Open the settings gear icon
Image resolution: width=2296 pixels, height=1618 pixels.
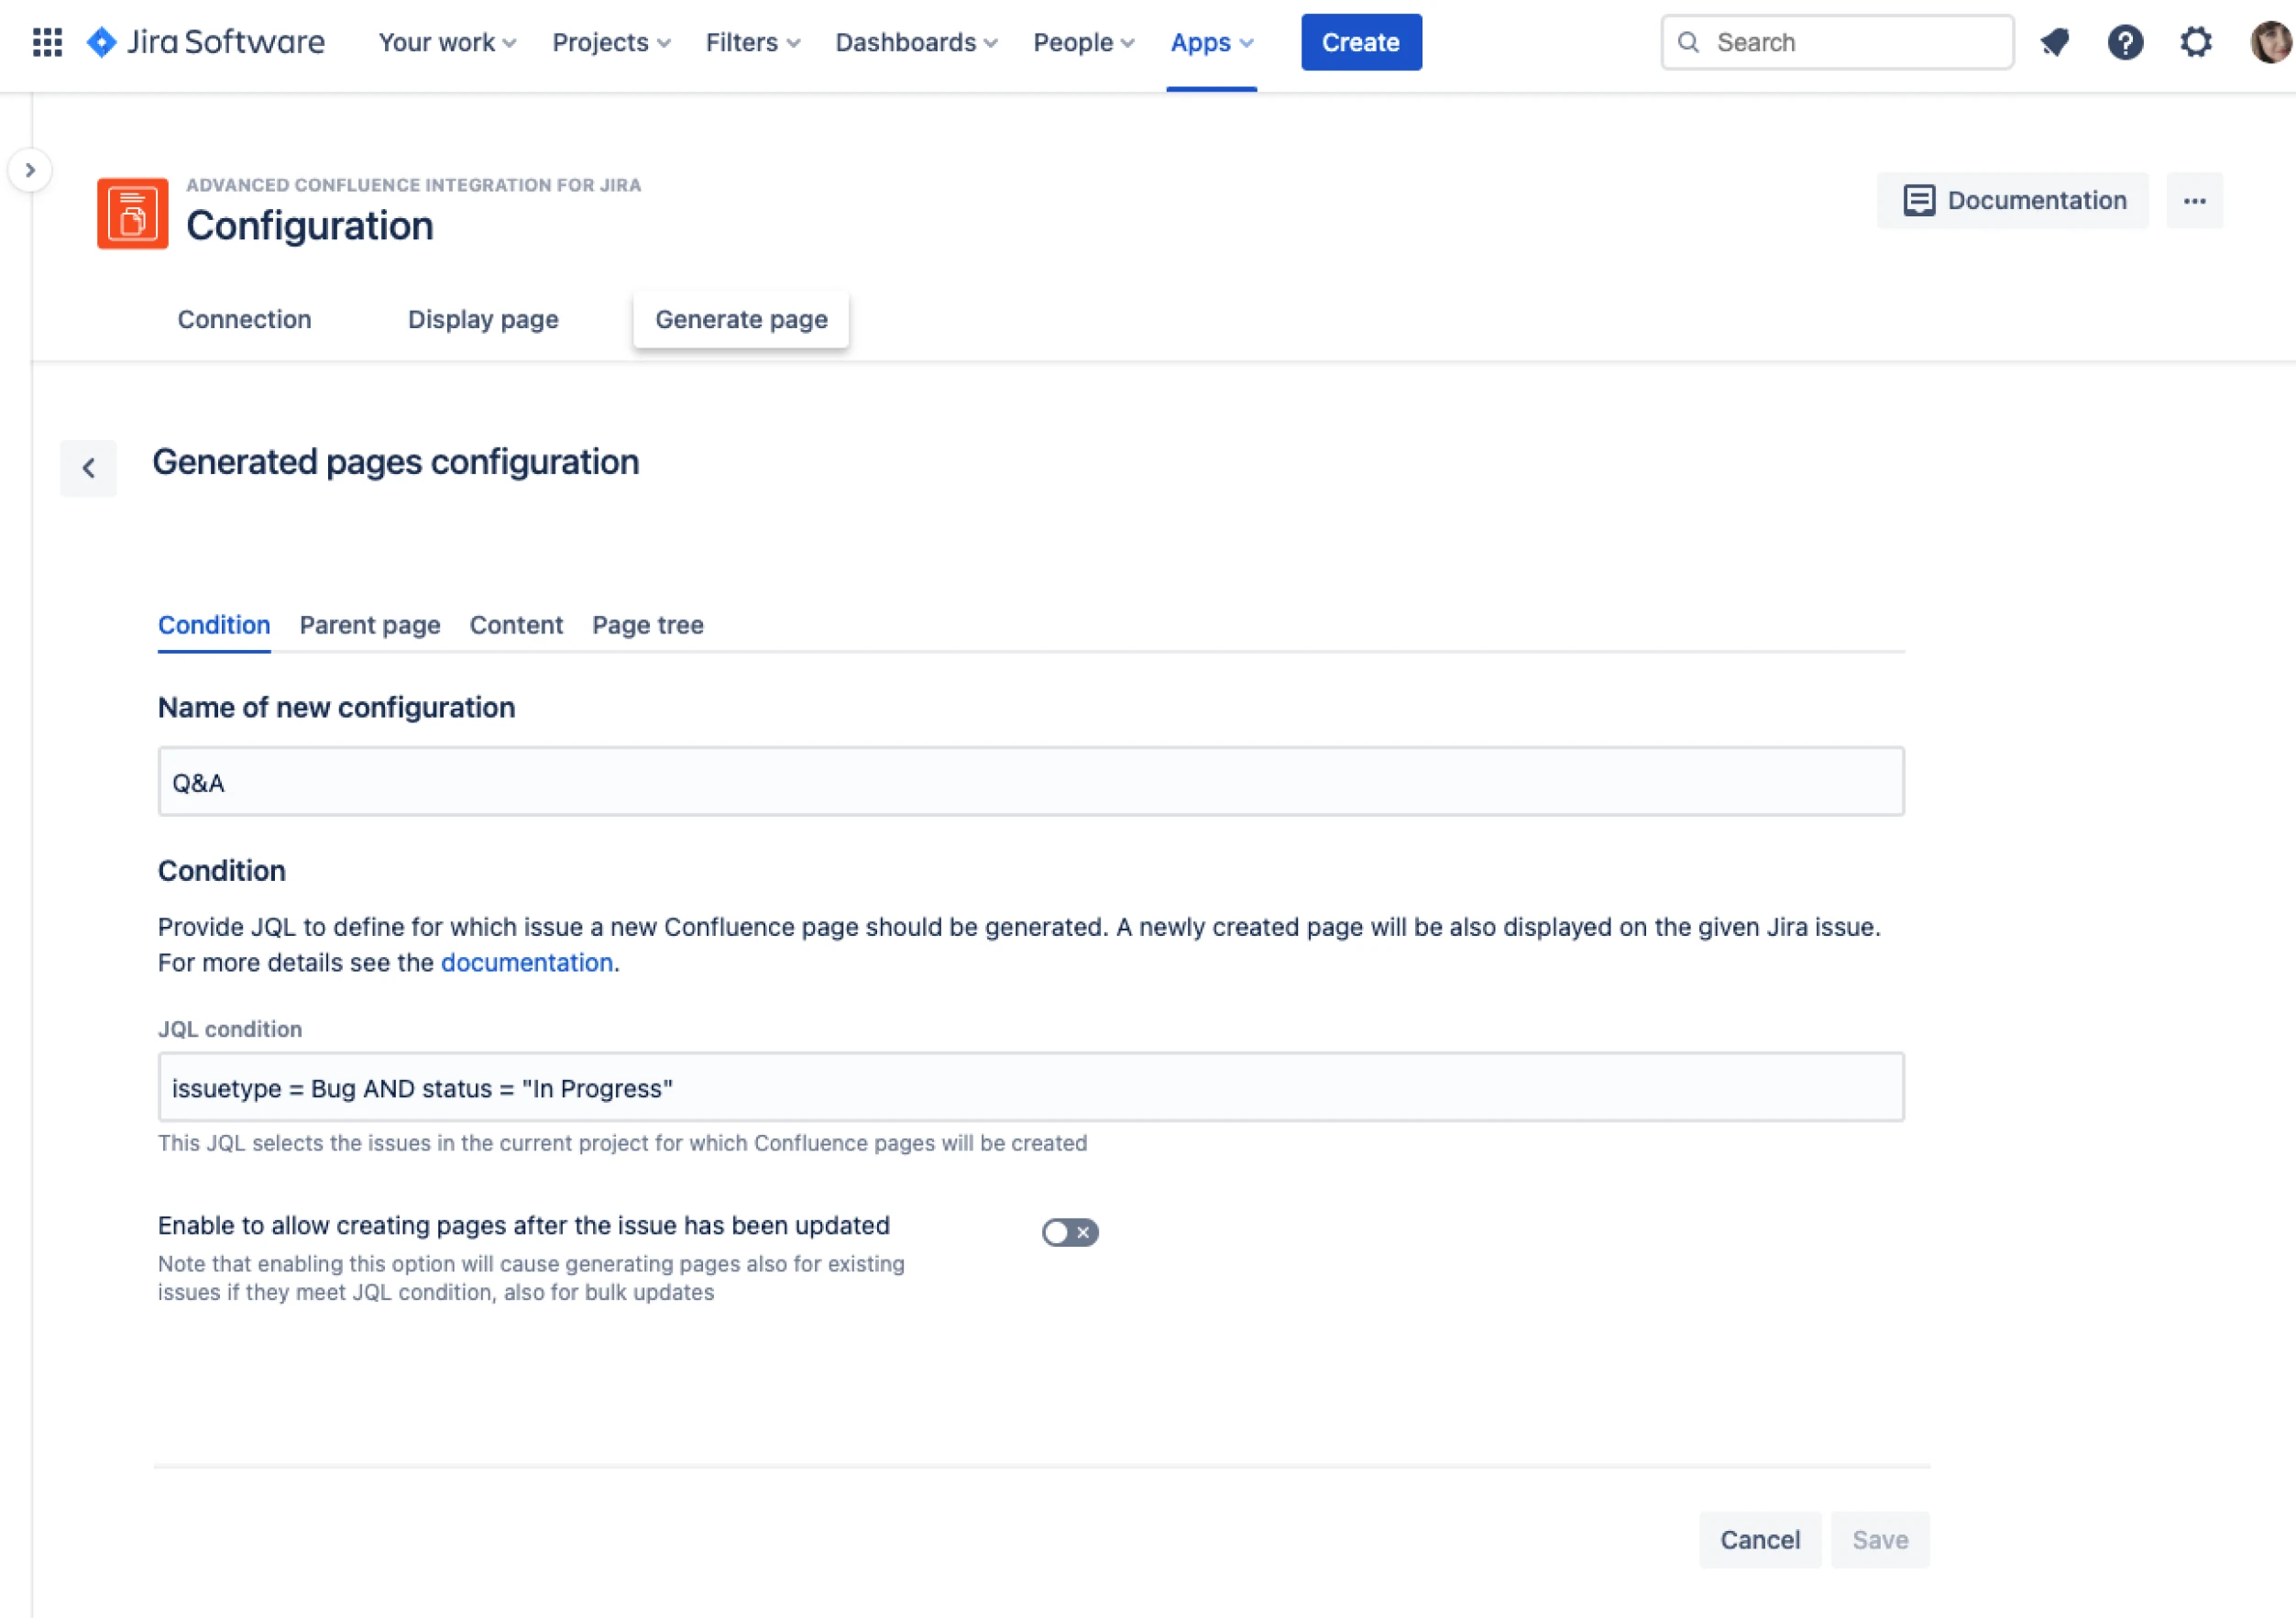[2196, 42]
